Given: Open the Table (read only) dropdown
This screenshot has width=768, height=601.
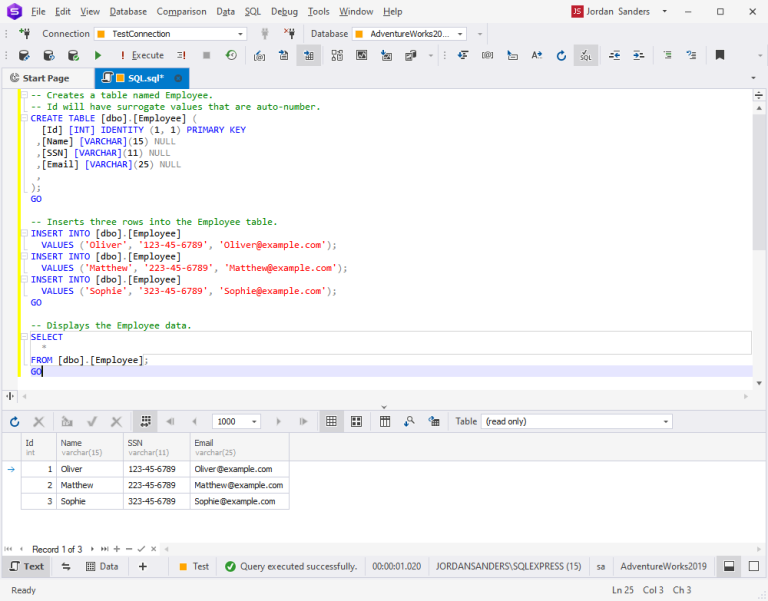Looking at the screenshot, I should pos(575,422).
